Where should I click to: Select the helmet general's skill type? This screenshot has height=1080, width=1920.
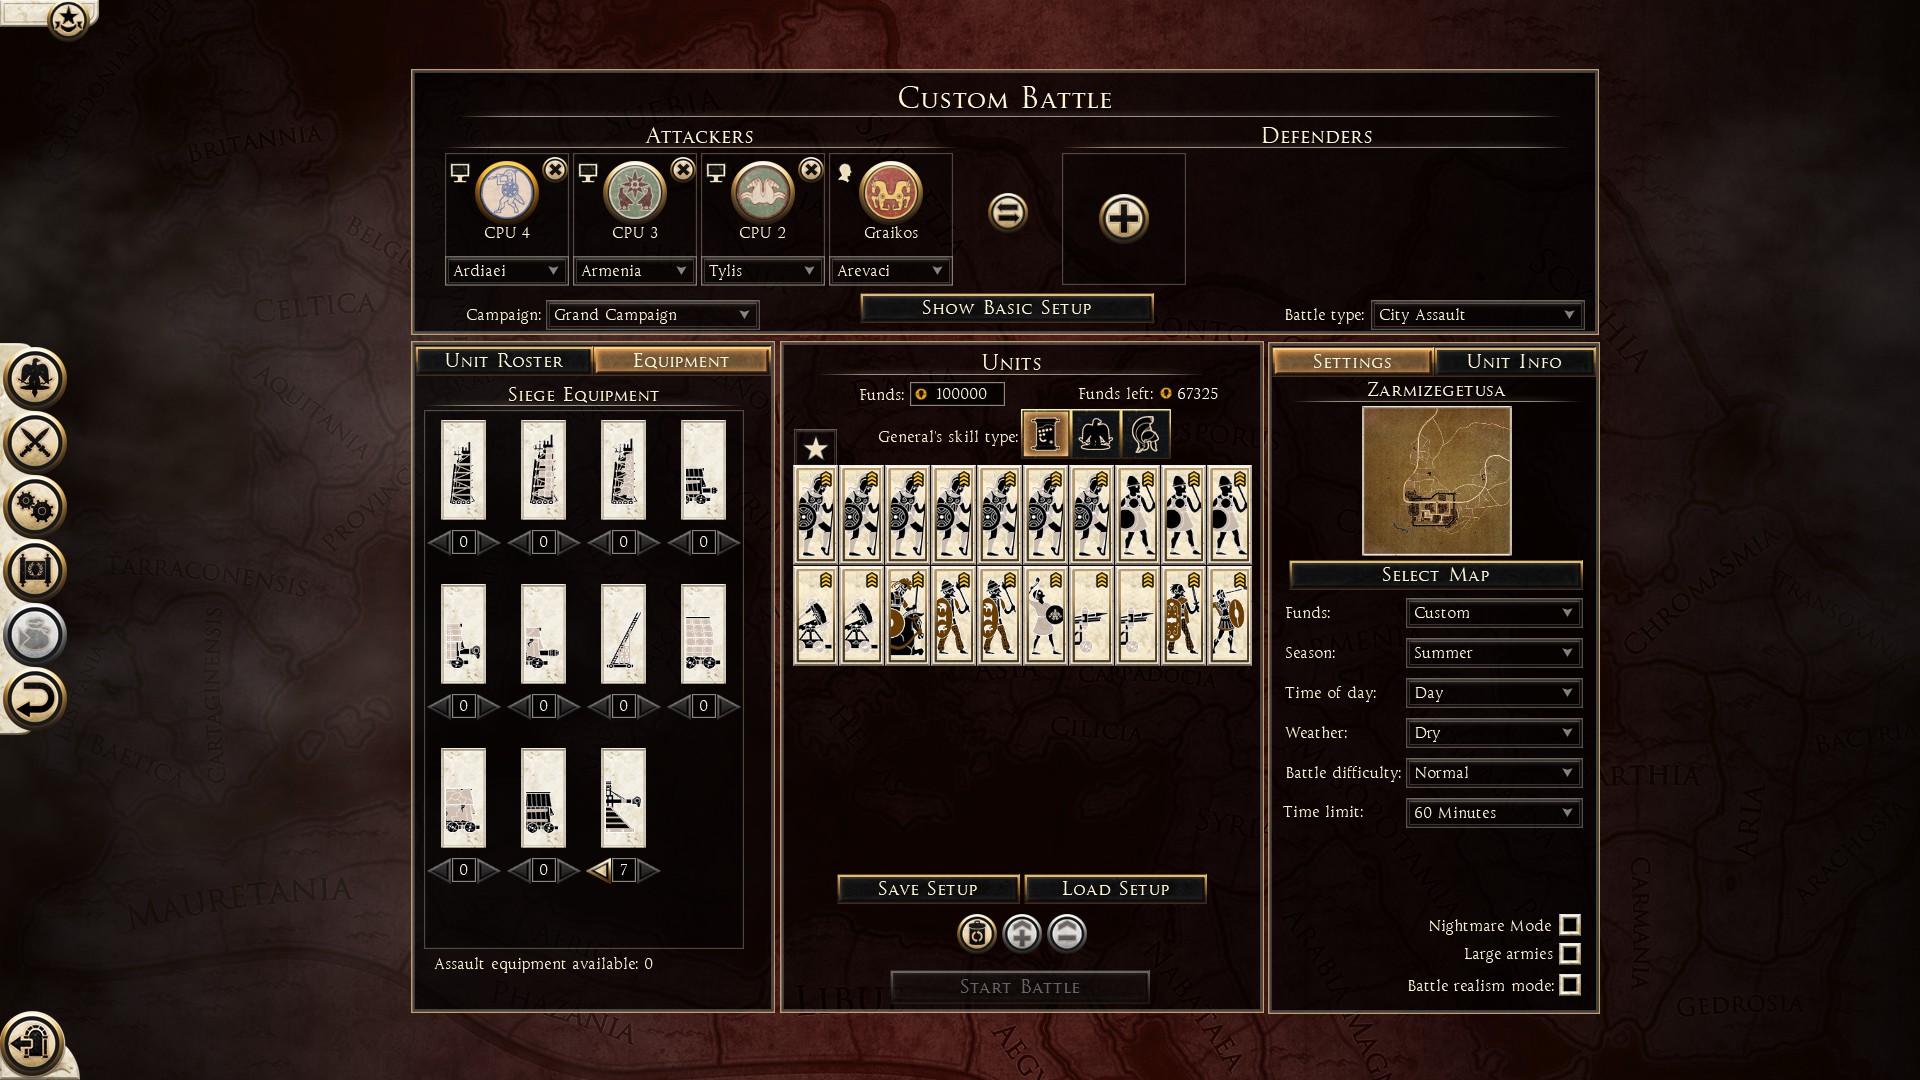1146,434
